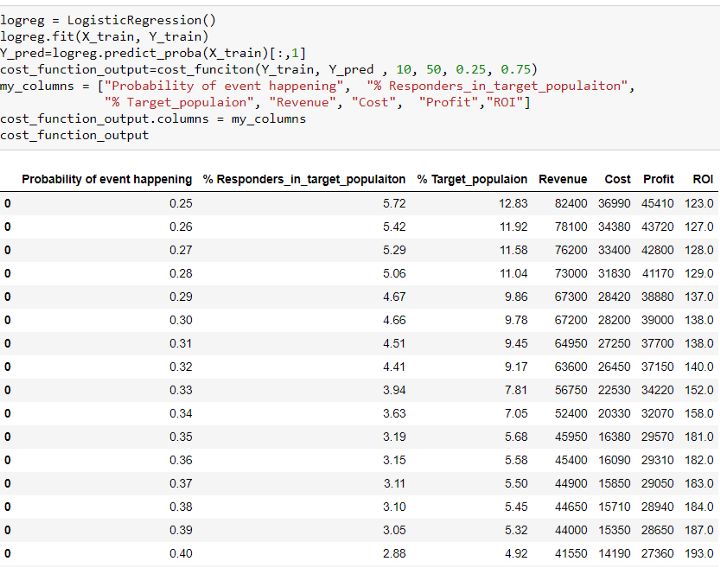Image resolution: width=720 pixels, height=567 pixels.
Task: Click revenue value 41550
Action: [x=571, y=553]
